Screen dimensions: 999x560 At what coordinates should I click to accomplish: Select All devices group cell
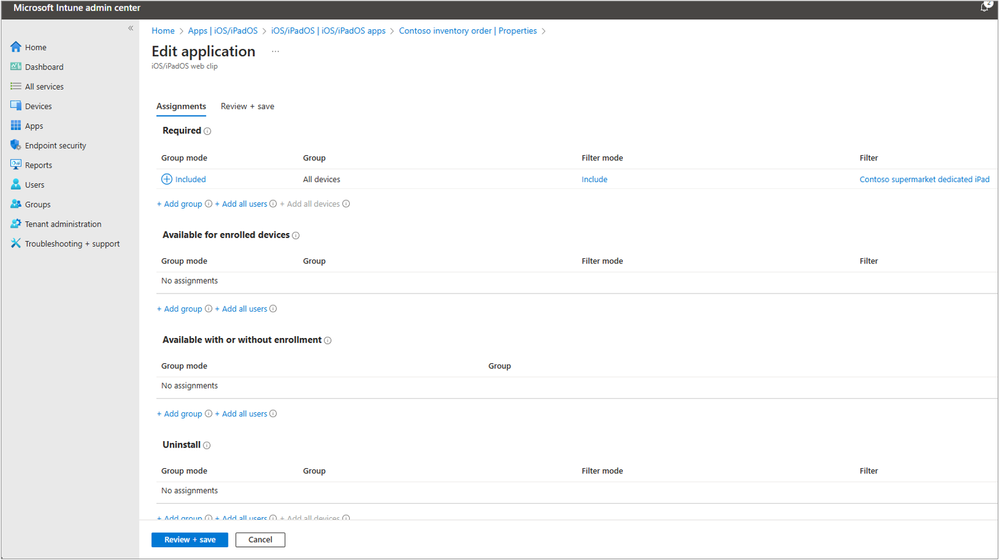[x=322, y=180]
